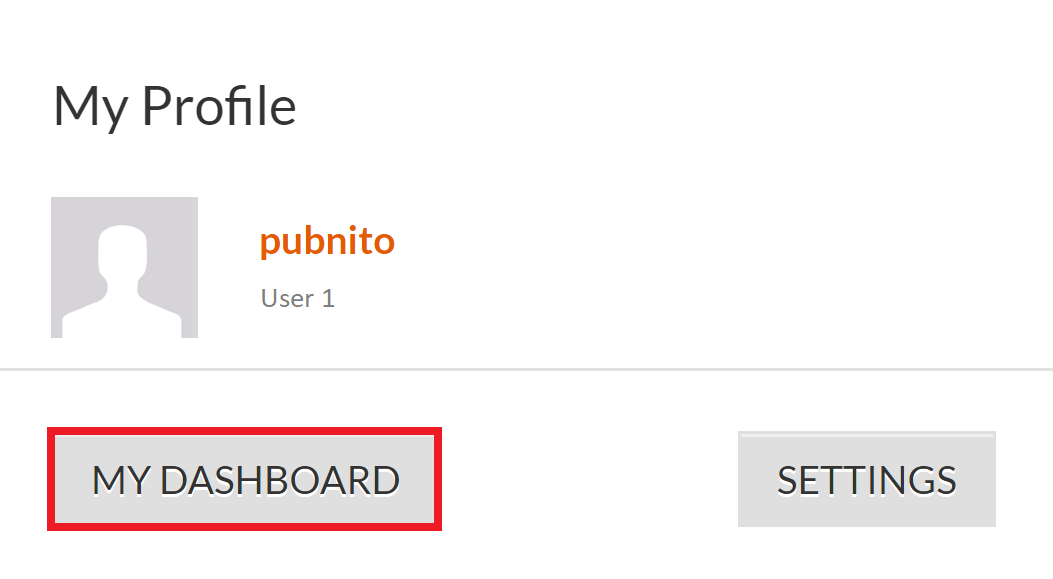
Task: Open SETTINGS from the profile page
Action: (866, 480)
